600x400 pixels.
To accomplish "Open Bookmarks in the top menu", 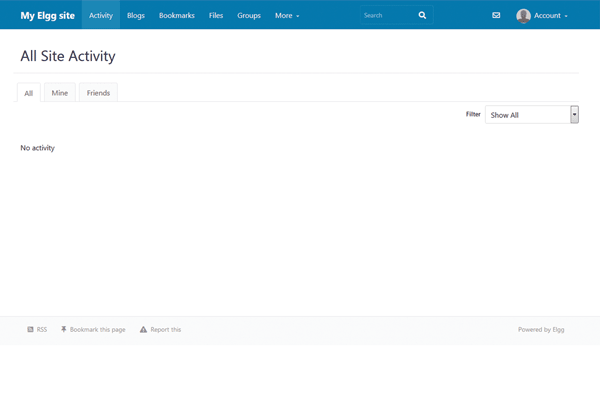I will click(x=177, y=16).
